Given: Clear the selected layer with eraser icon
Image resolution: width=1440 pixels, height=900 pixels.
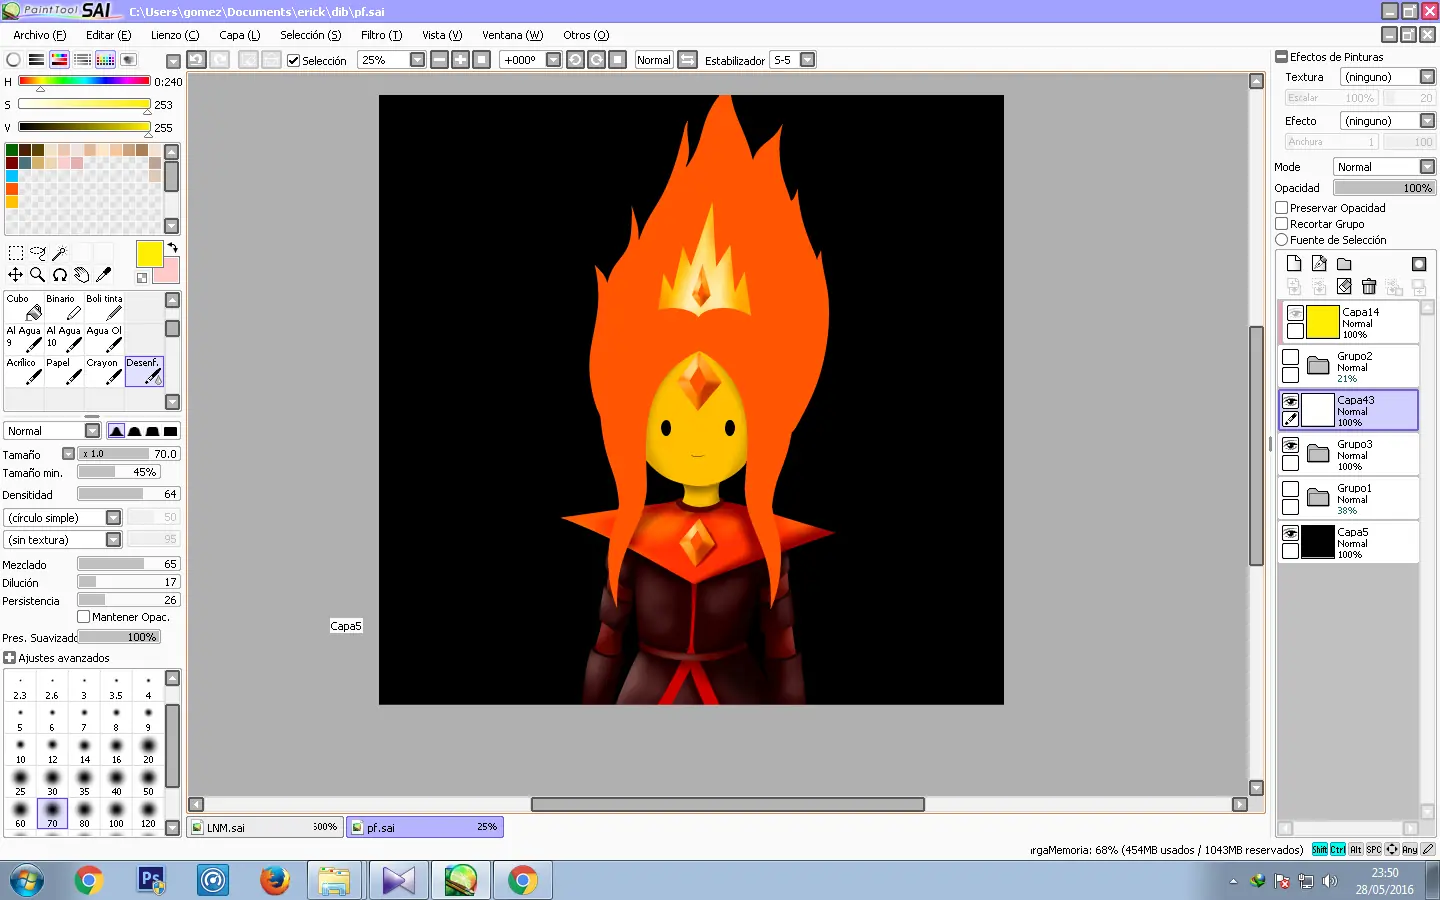Looking at the screenshot, I should pos(1344,287).
